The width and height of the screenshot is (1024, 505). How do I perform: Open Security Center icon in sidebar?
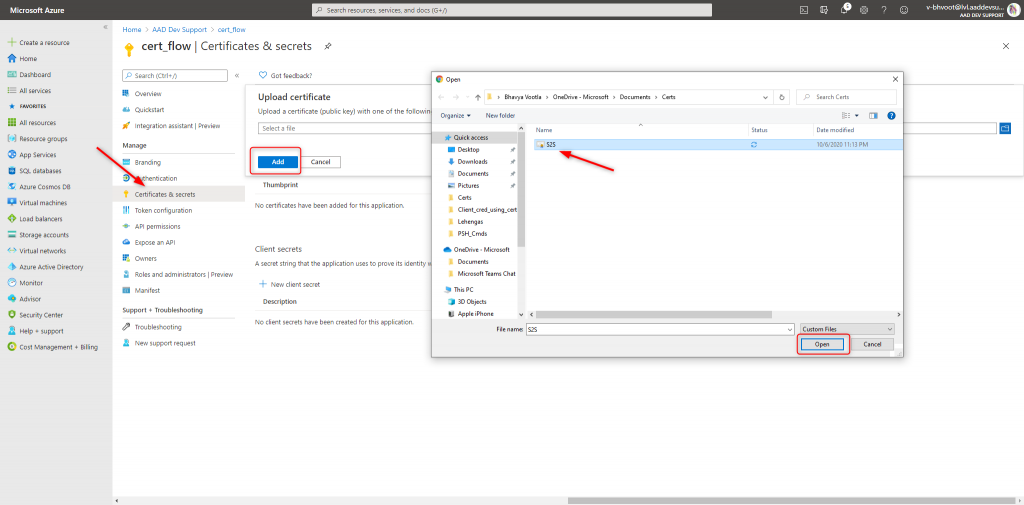tap(12, 315)
